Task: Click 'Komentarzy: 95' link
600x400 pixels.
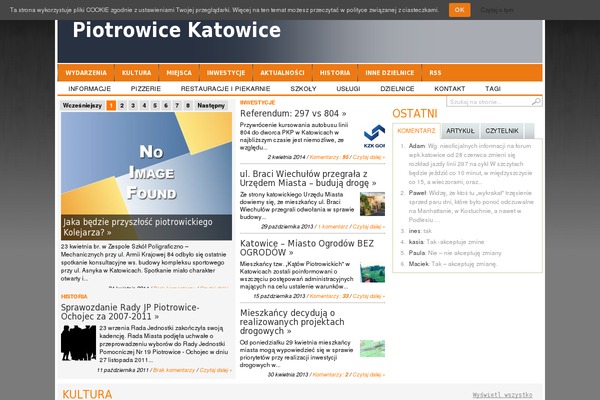Action: point(329,157)
